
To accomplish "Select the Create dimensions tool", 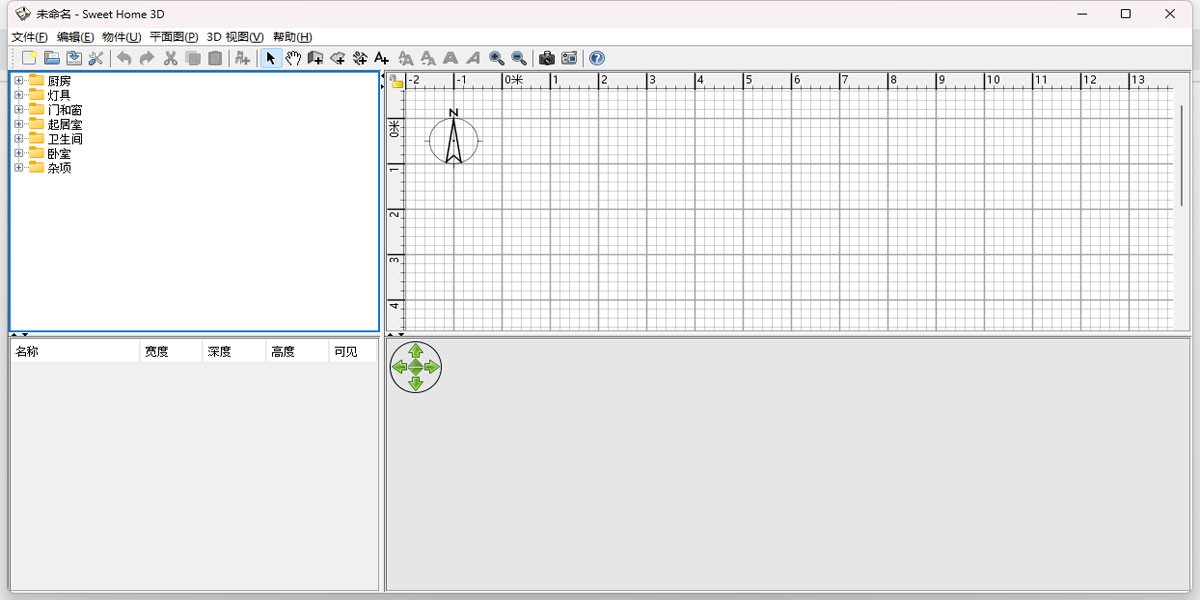I will pyautogui.click(x=360, y=58).
